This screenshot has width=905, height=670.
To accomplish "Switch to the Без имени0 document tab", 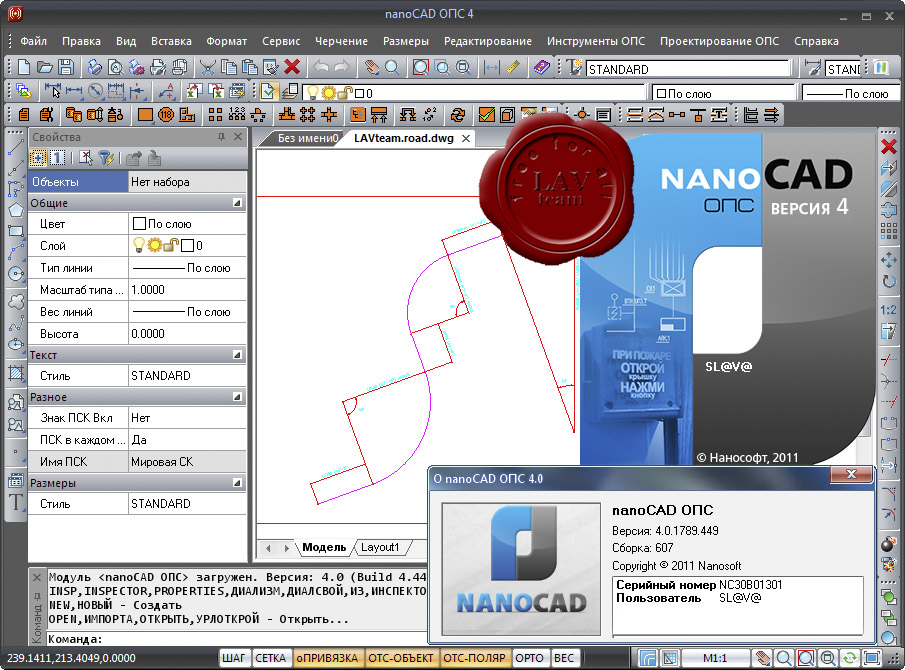I will (306, 139).
